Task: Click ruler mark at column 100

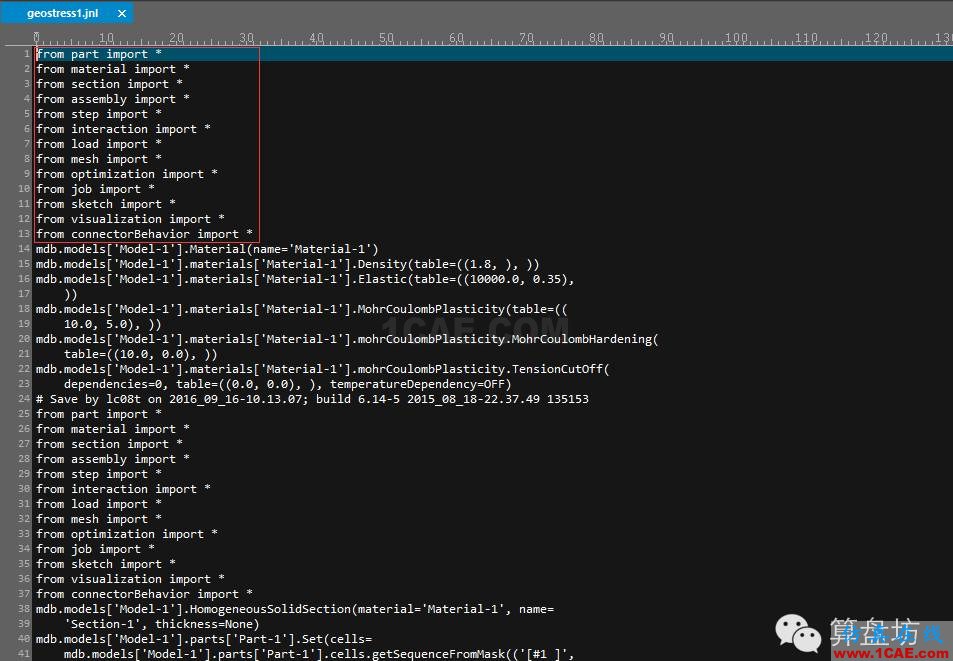Action: pos(736,38)
